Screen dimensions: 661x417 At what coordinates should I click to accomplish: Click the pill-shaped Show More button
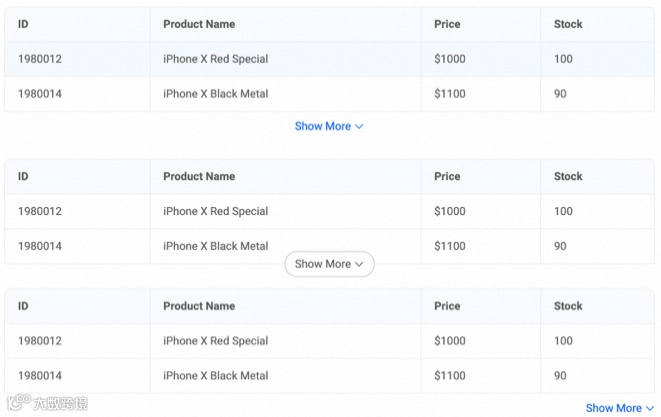pyautogui.click(x=329, y=264)
